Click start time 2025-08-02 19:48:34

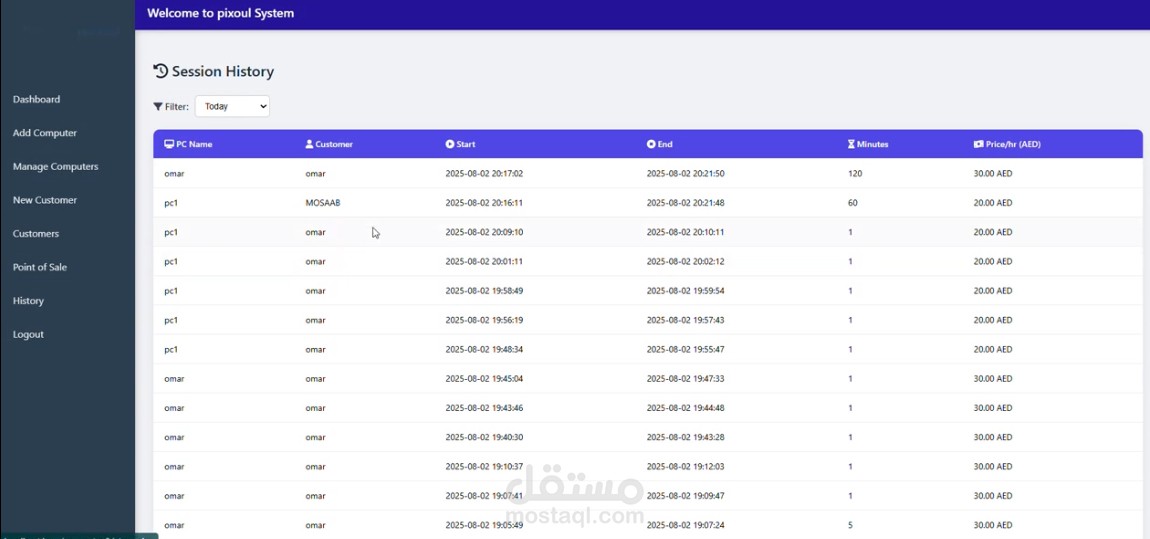[484, 350]
